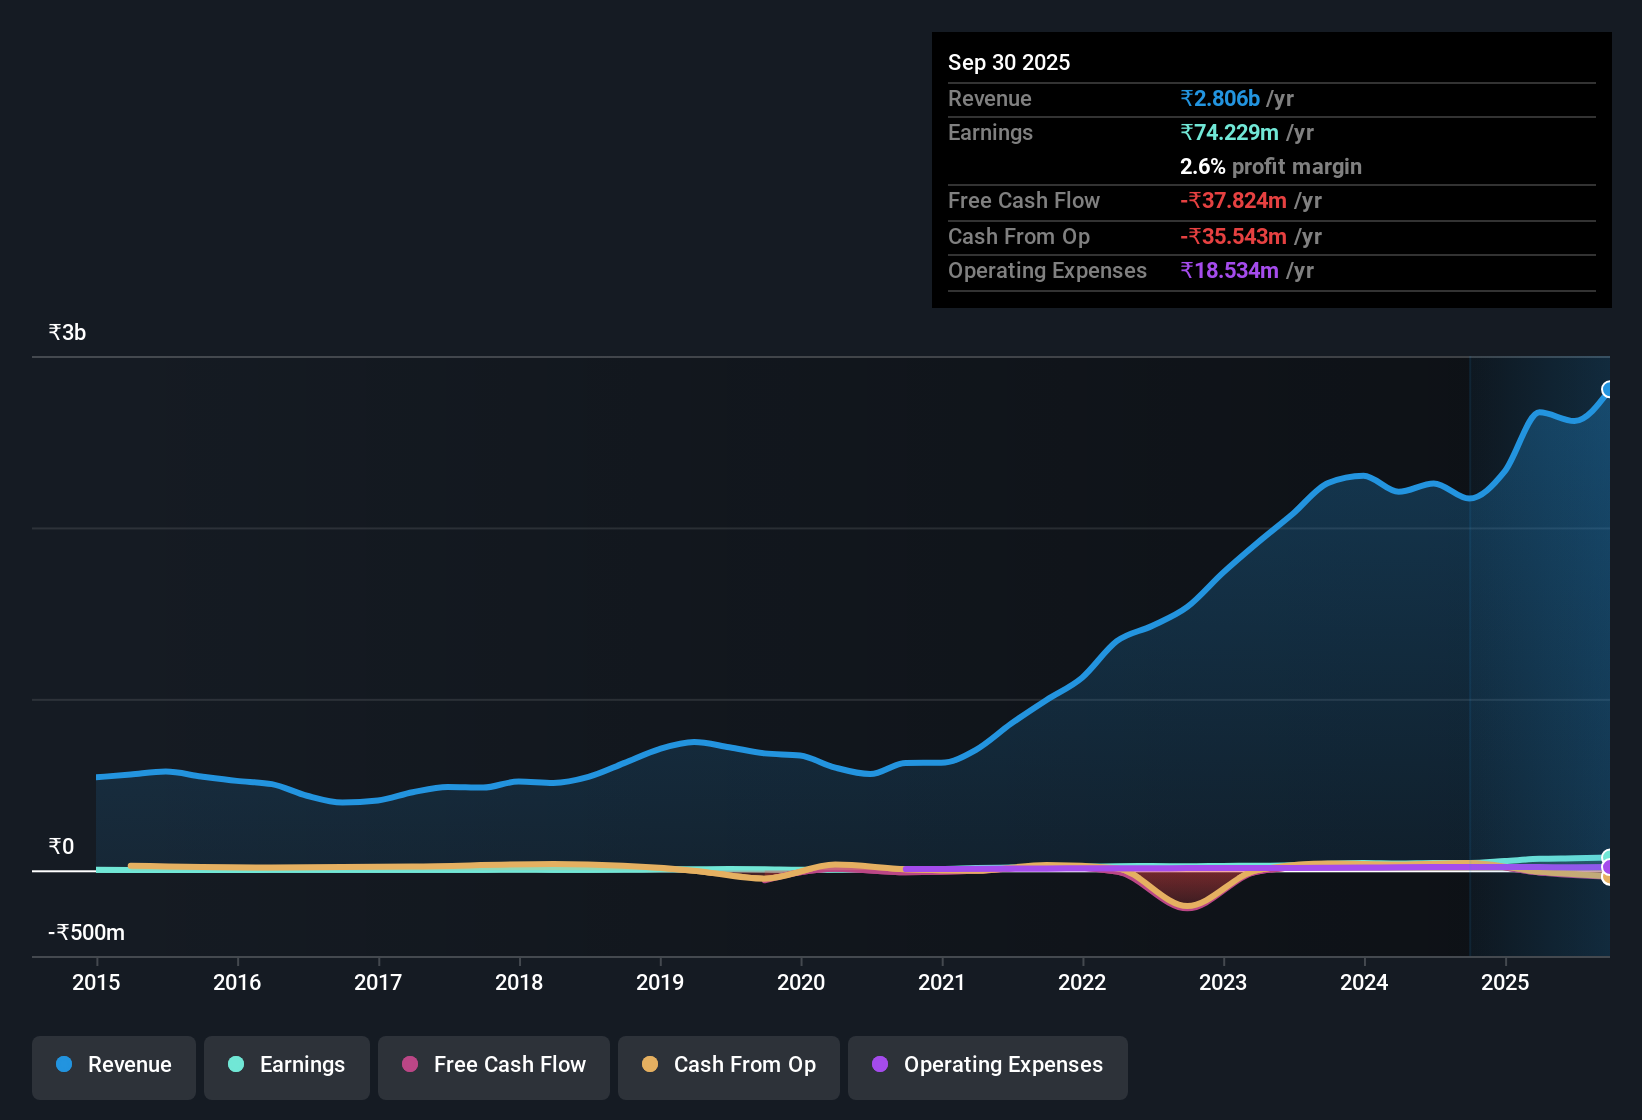Click the orange Cash From Op dot
1642x1120 pixels.
click(x=650, y=1065)
